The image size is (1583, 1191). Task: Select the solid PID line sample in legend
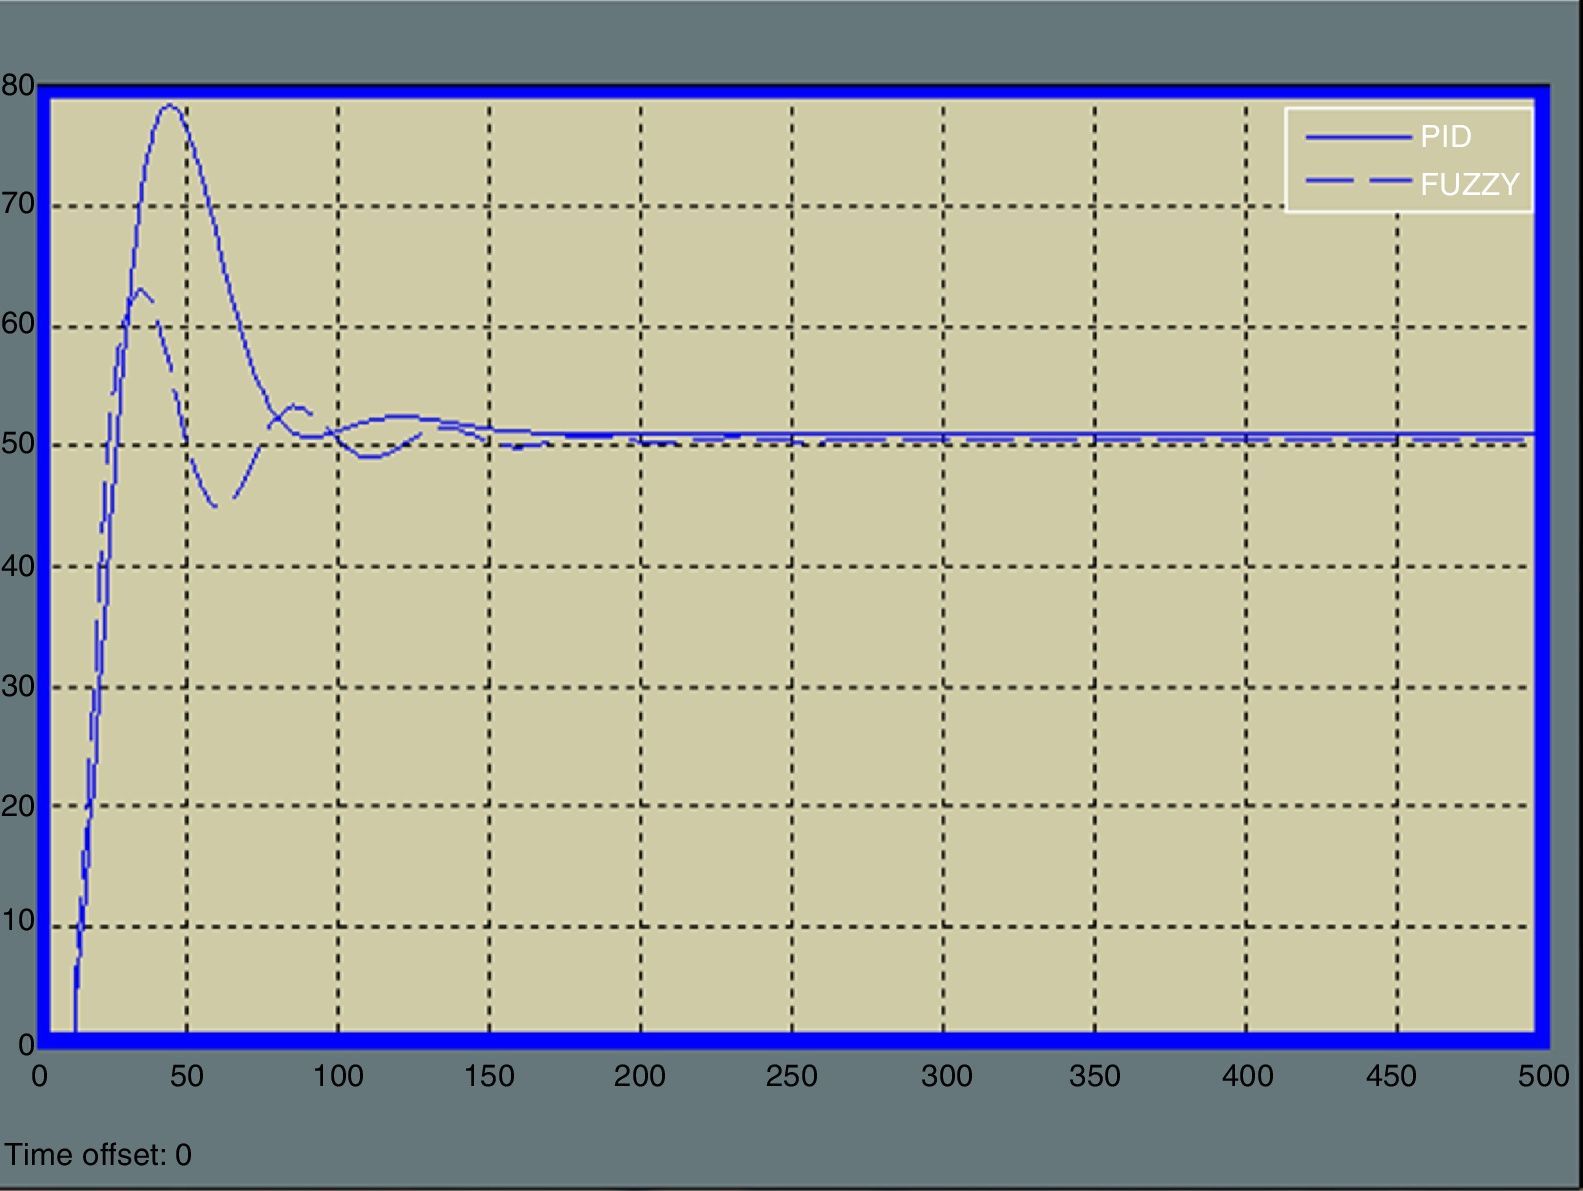click(x=1356, y=137)
